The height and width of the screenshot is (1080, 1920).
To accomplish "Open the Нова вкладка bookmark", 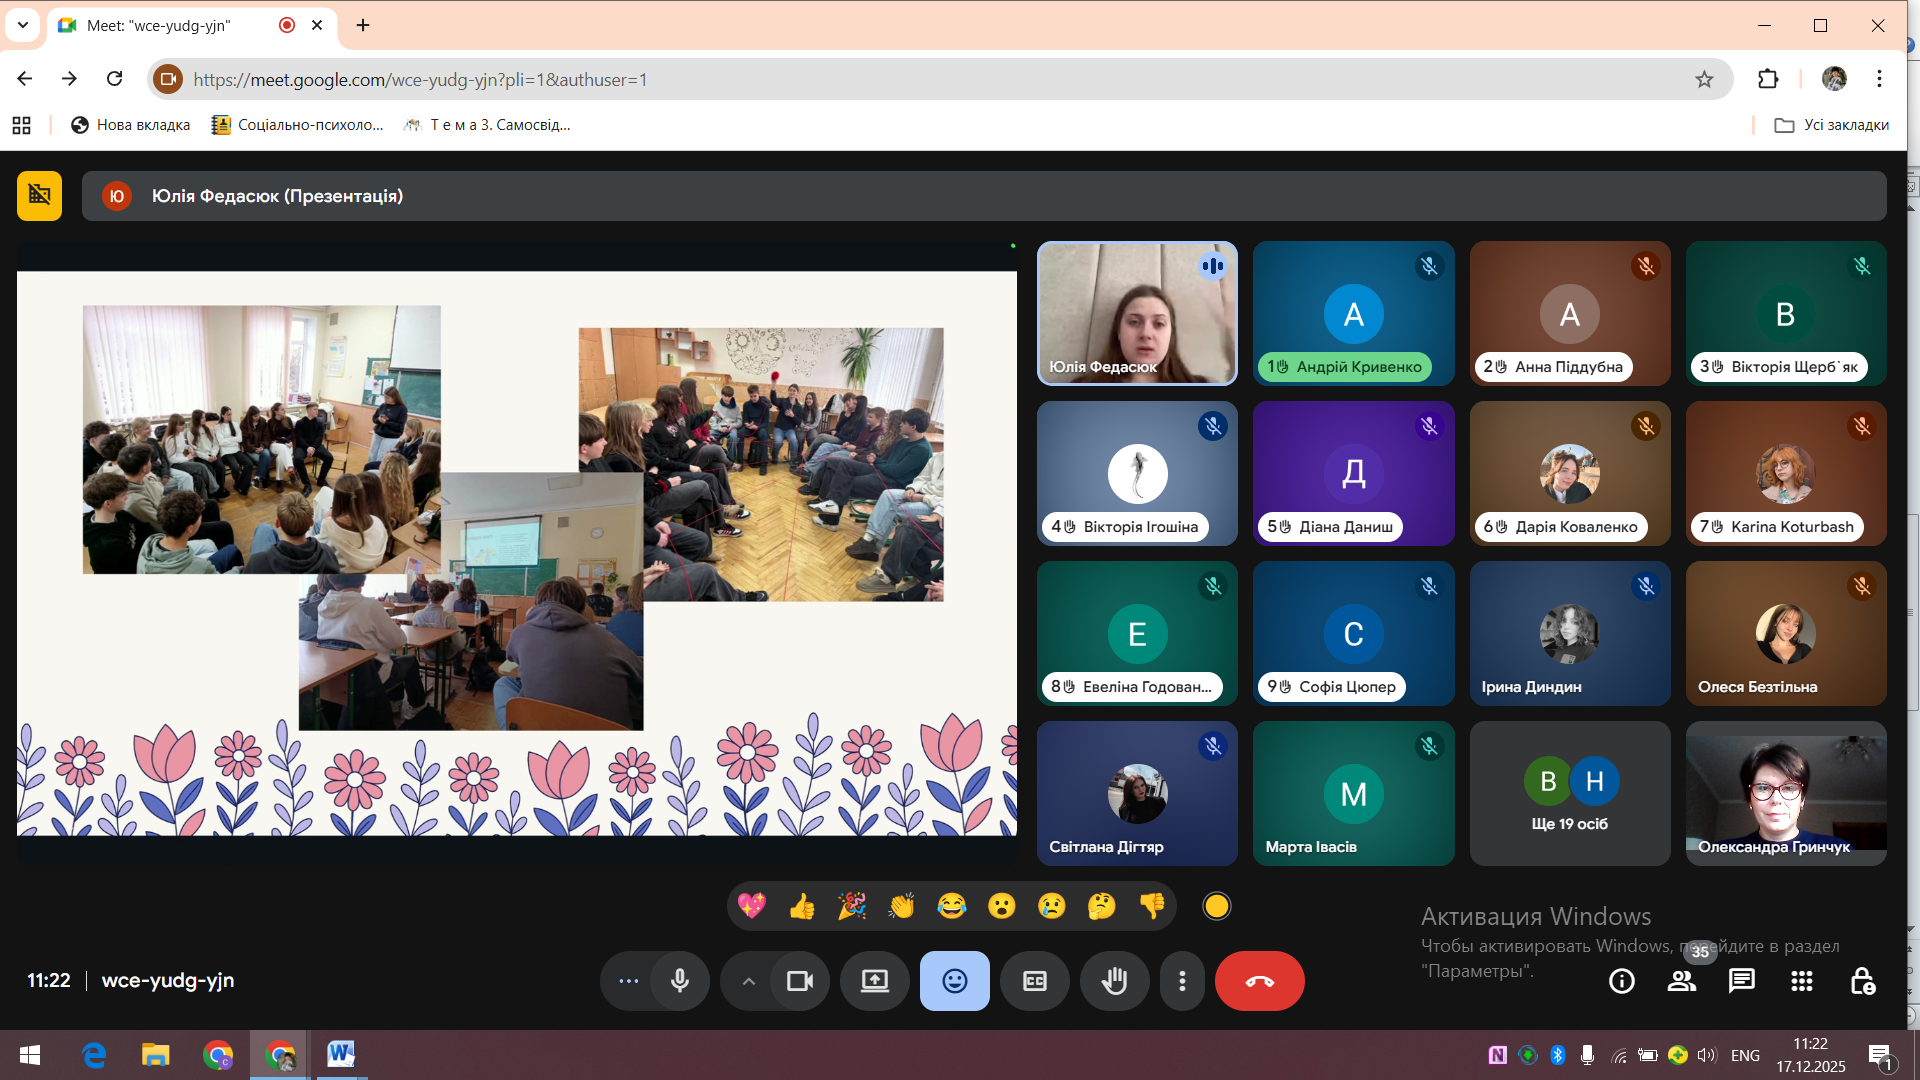I will click(x=130, y=125).
